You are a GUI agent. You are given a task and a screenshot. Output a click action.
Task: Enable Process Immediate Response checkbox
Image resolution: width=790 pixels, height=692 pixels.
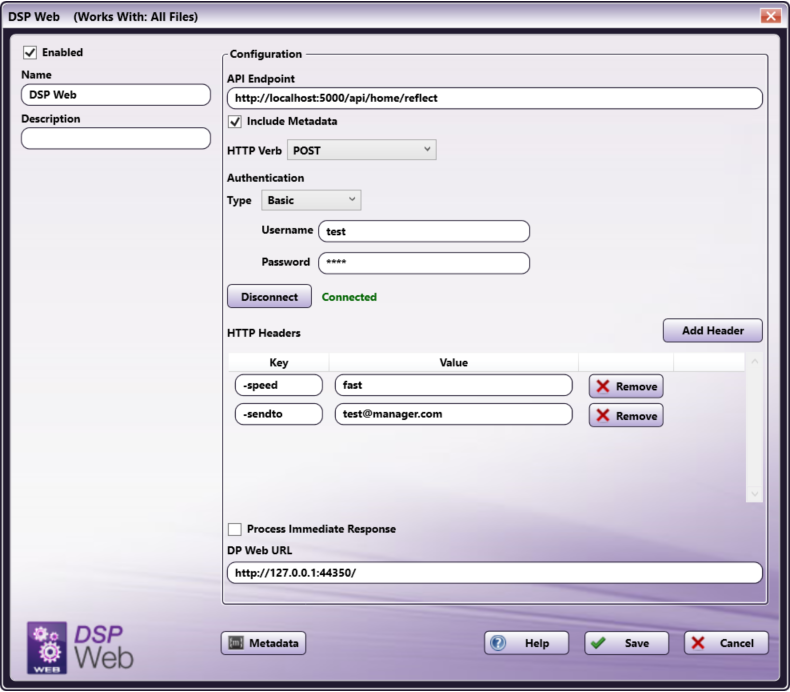[235, 529]
